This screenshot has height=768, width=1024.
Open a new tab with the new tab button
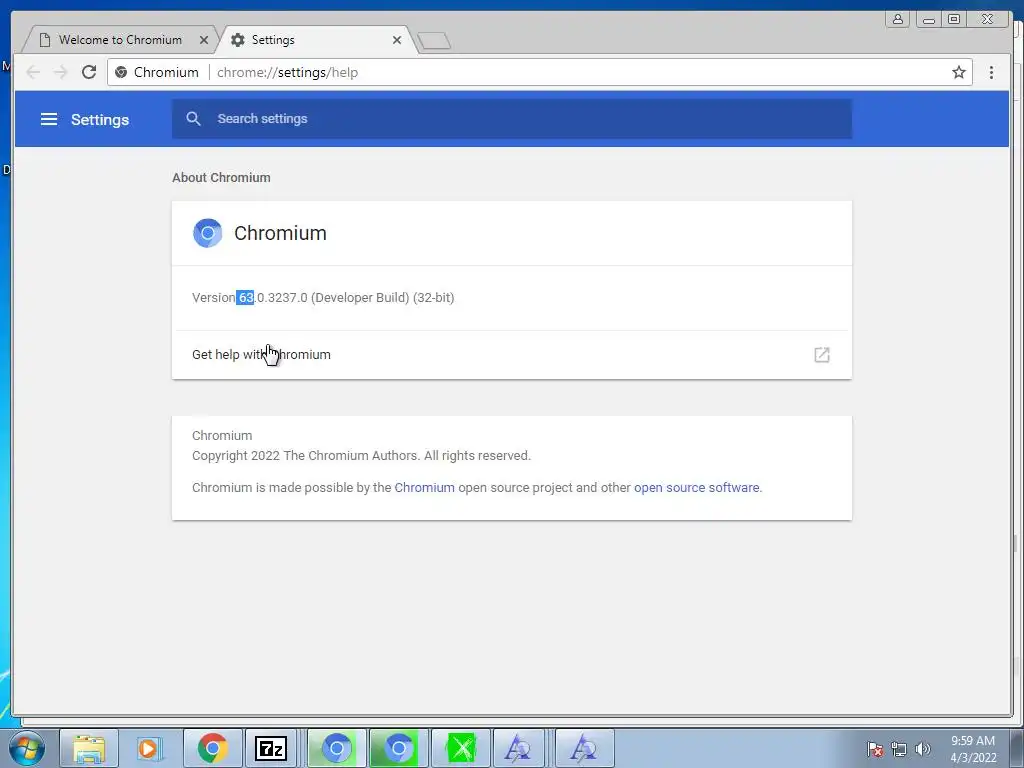click(434, 40)
